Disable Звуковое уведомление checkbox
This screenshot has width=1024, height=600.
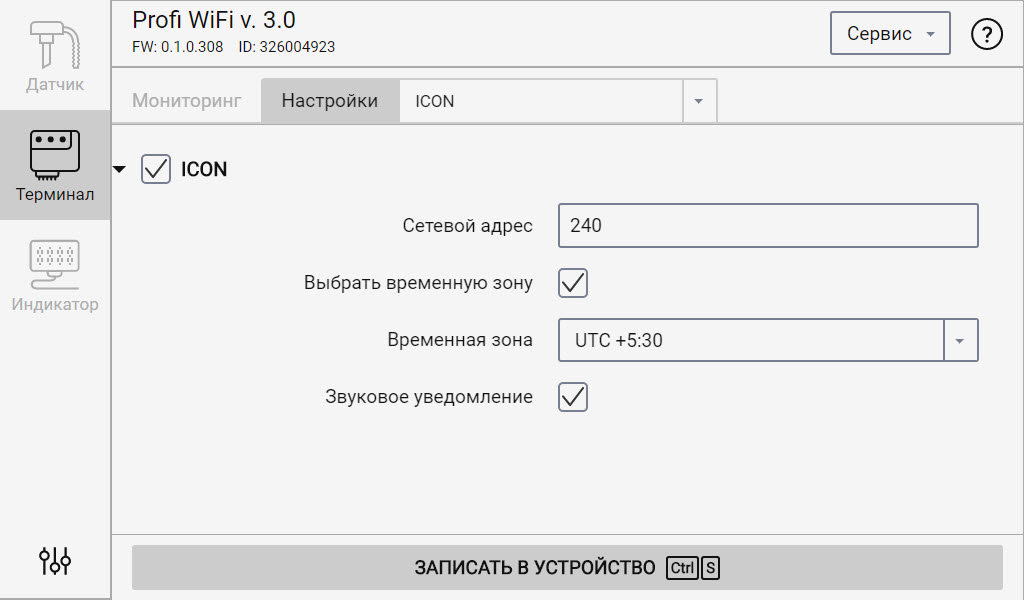coord(573,397)
